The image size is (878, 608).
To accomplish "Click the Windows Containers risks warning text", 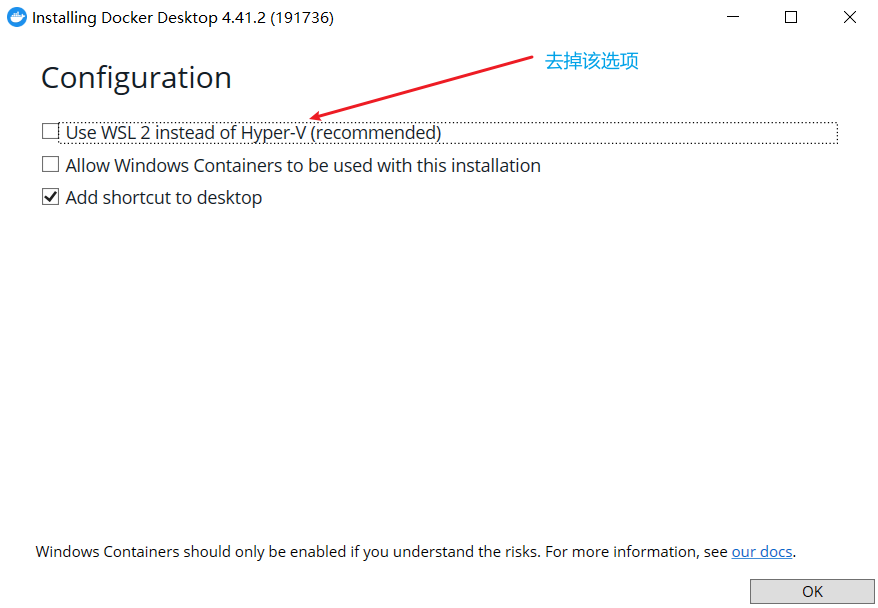I will pyautogui.click(x=415, y=552).
